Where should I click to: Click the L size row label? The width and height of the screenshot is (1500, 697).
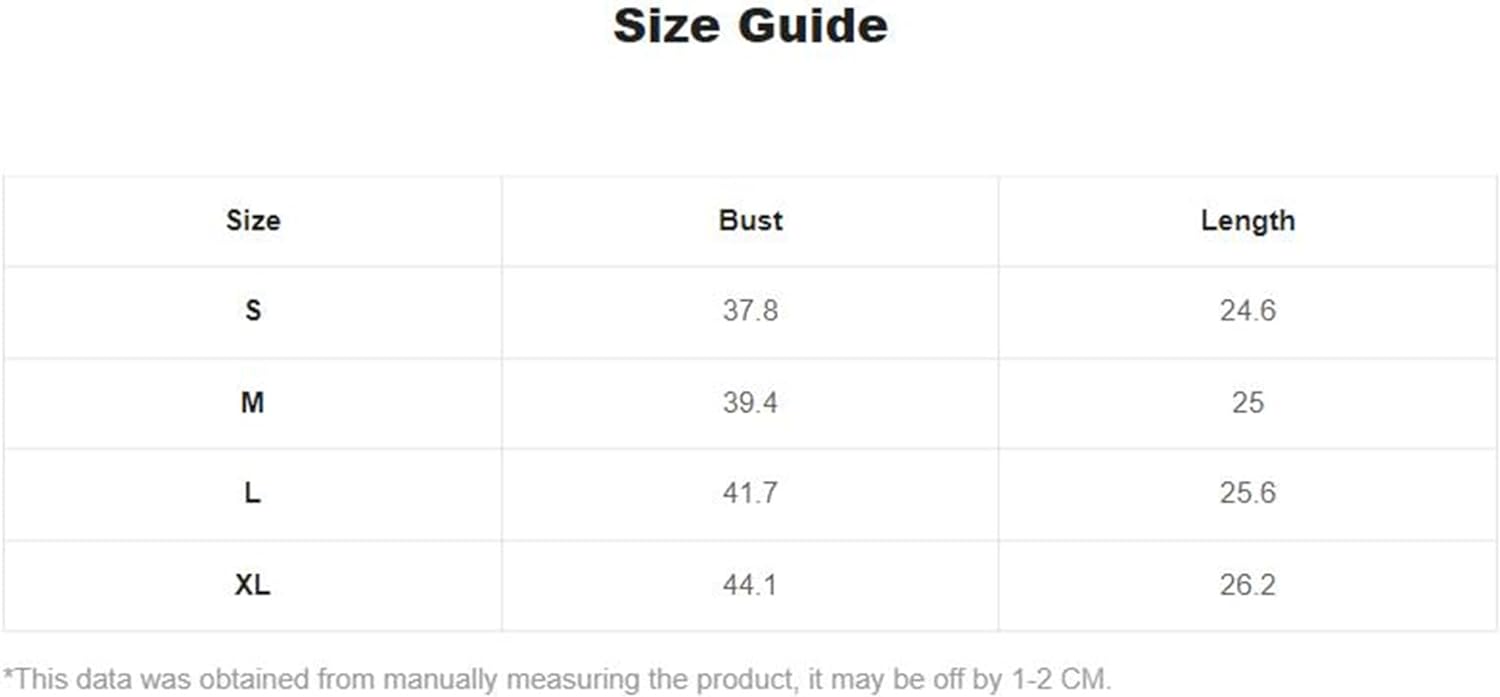tap(253, 494)
